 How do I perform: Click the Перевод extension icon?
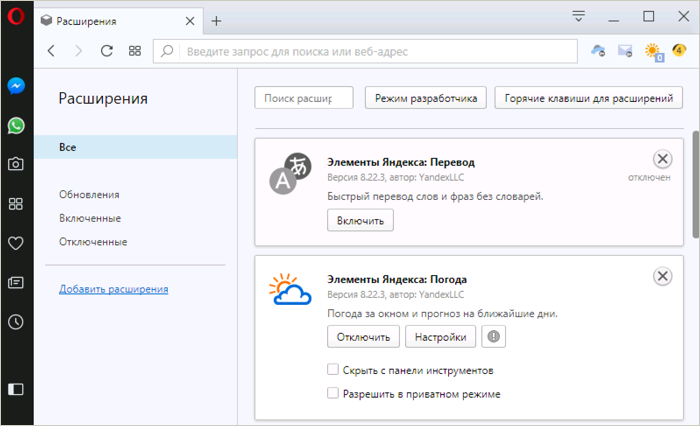290,174
